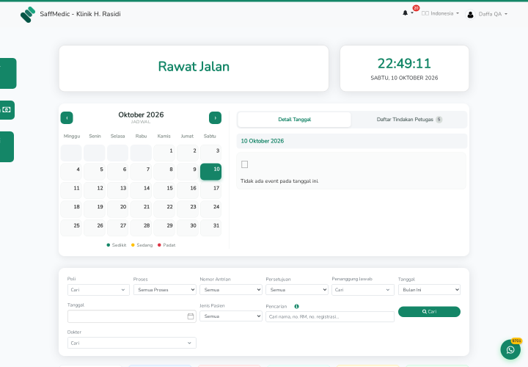Screen dimensions: 528x367
Task: Select October 1 in the calendar
Action: 164,153
